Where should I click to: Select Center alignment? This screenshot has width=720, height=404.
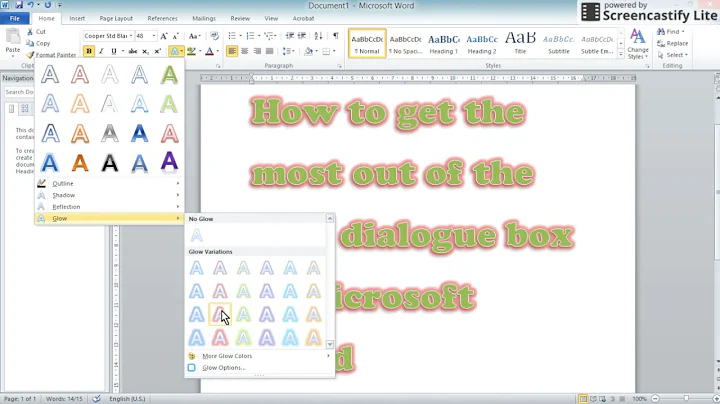coord(245,51)
